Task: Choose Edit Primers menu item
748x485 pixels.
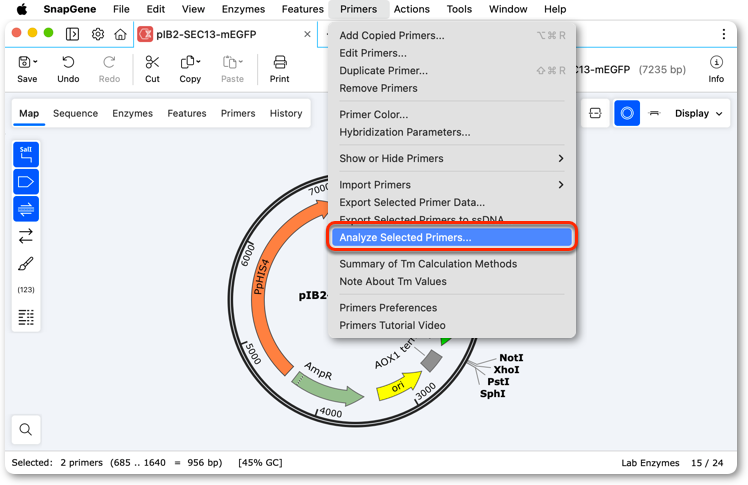Action: 452,53
